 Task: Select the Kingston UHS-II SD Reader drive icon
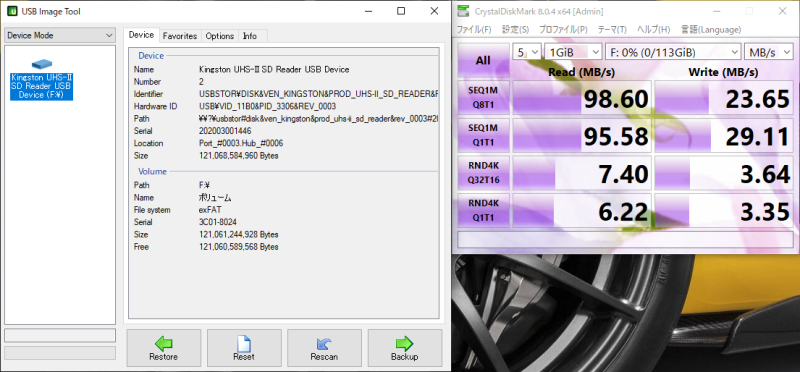point(42,64)
